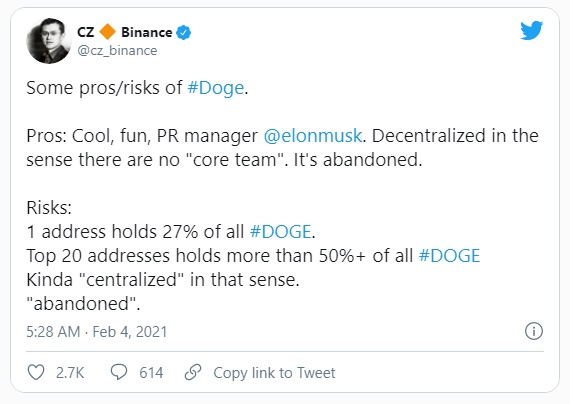Viewport: 570px width, 404px height.
Task: Click the 614 replies count
Action: point(151,373)
